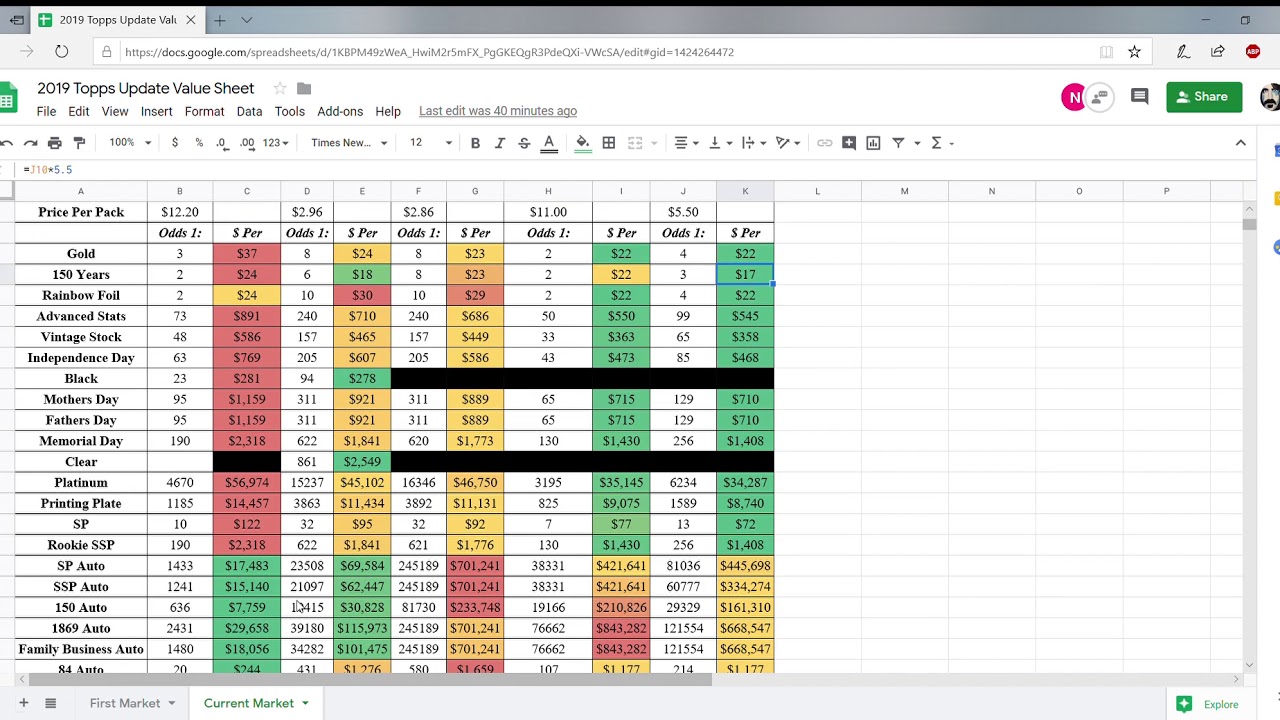This screenshot has height=720, width=1280.
Task: Open the Help menu
Action: (x=388, y=111)
